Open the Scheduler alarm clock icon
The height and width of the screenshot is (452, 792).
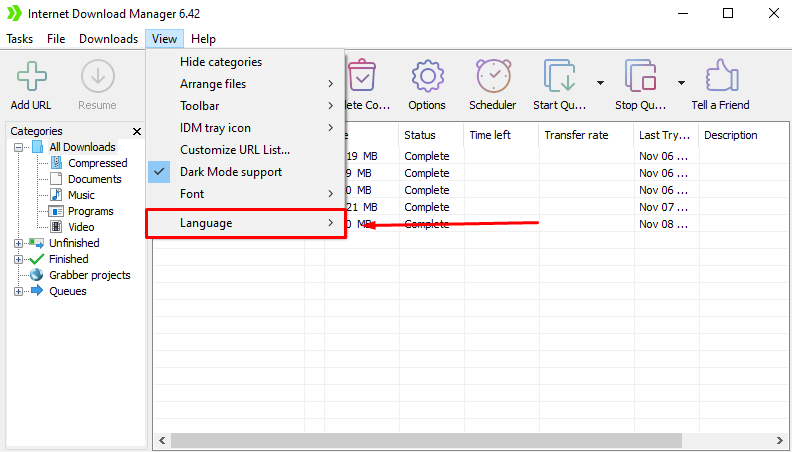coord(493,76)
